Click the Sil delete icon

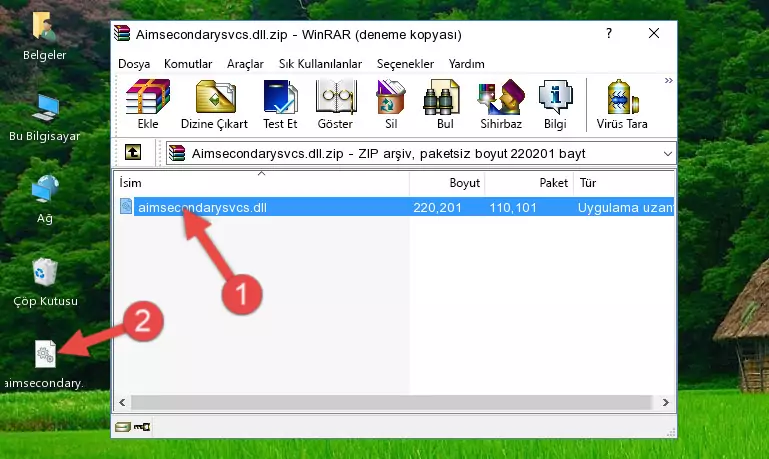[x=391, y=104]
